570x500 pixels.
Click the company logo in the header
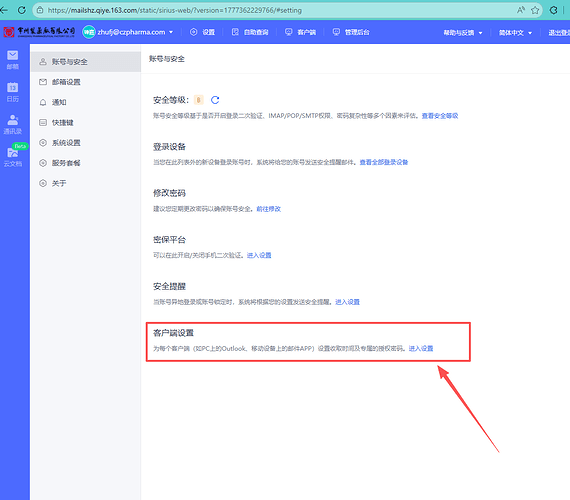[x=39, y=32]
